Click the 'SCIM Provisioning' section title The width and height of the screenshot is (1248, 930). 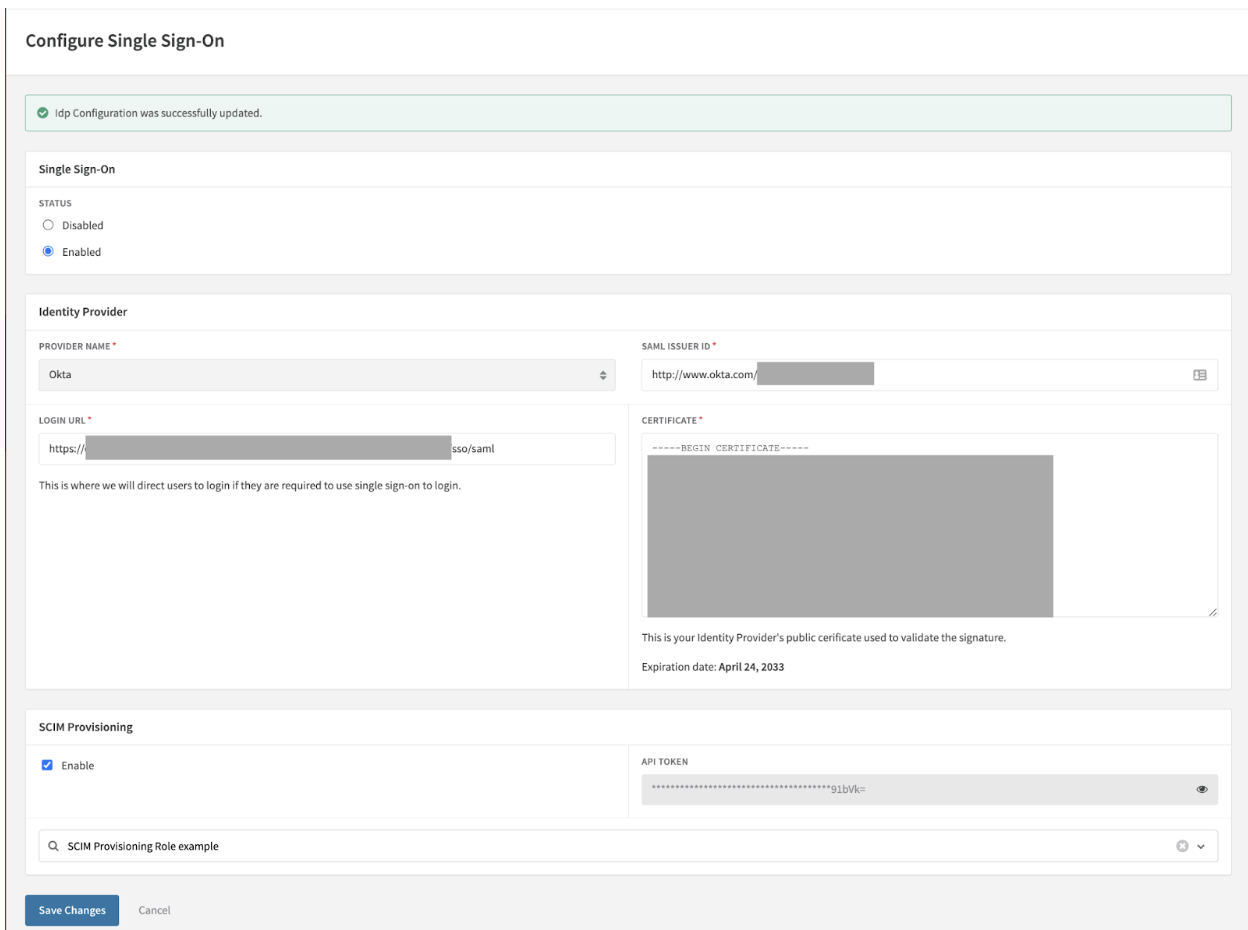(85, 727)
